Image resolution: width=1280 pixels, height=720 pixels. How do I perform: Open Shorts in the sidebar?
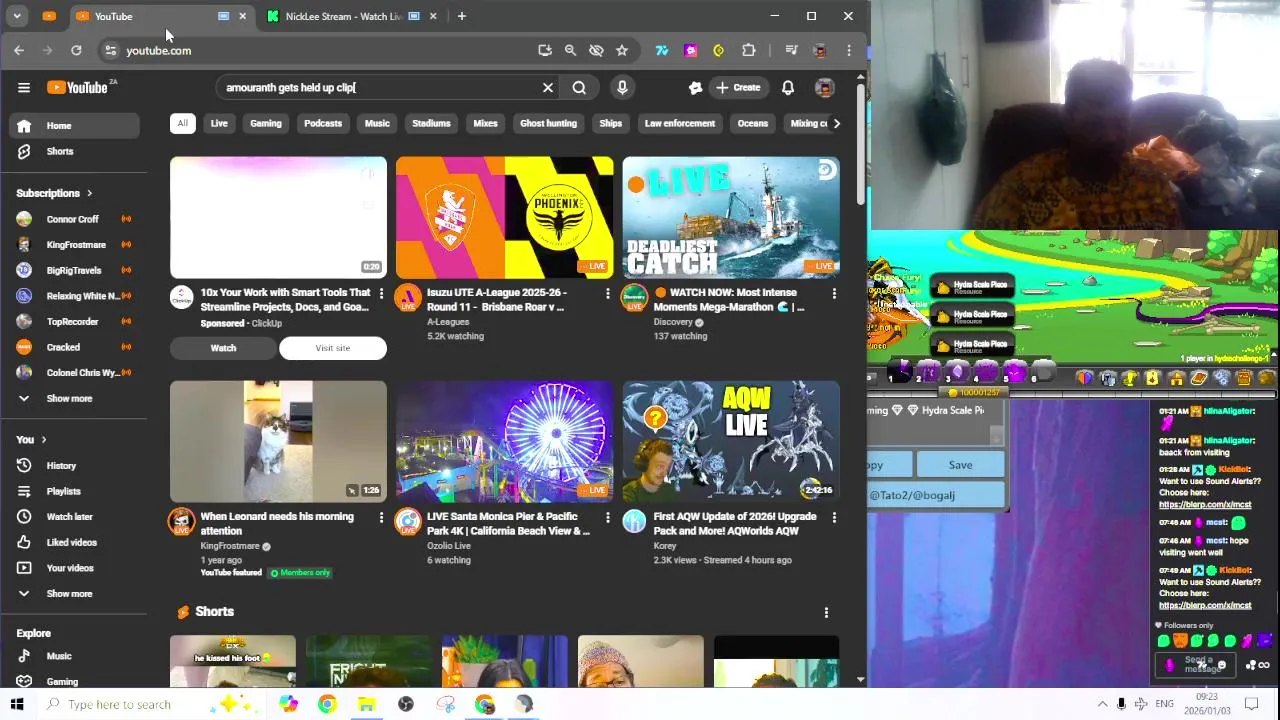(75, 151)
